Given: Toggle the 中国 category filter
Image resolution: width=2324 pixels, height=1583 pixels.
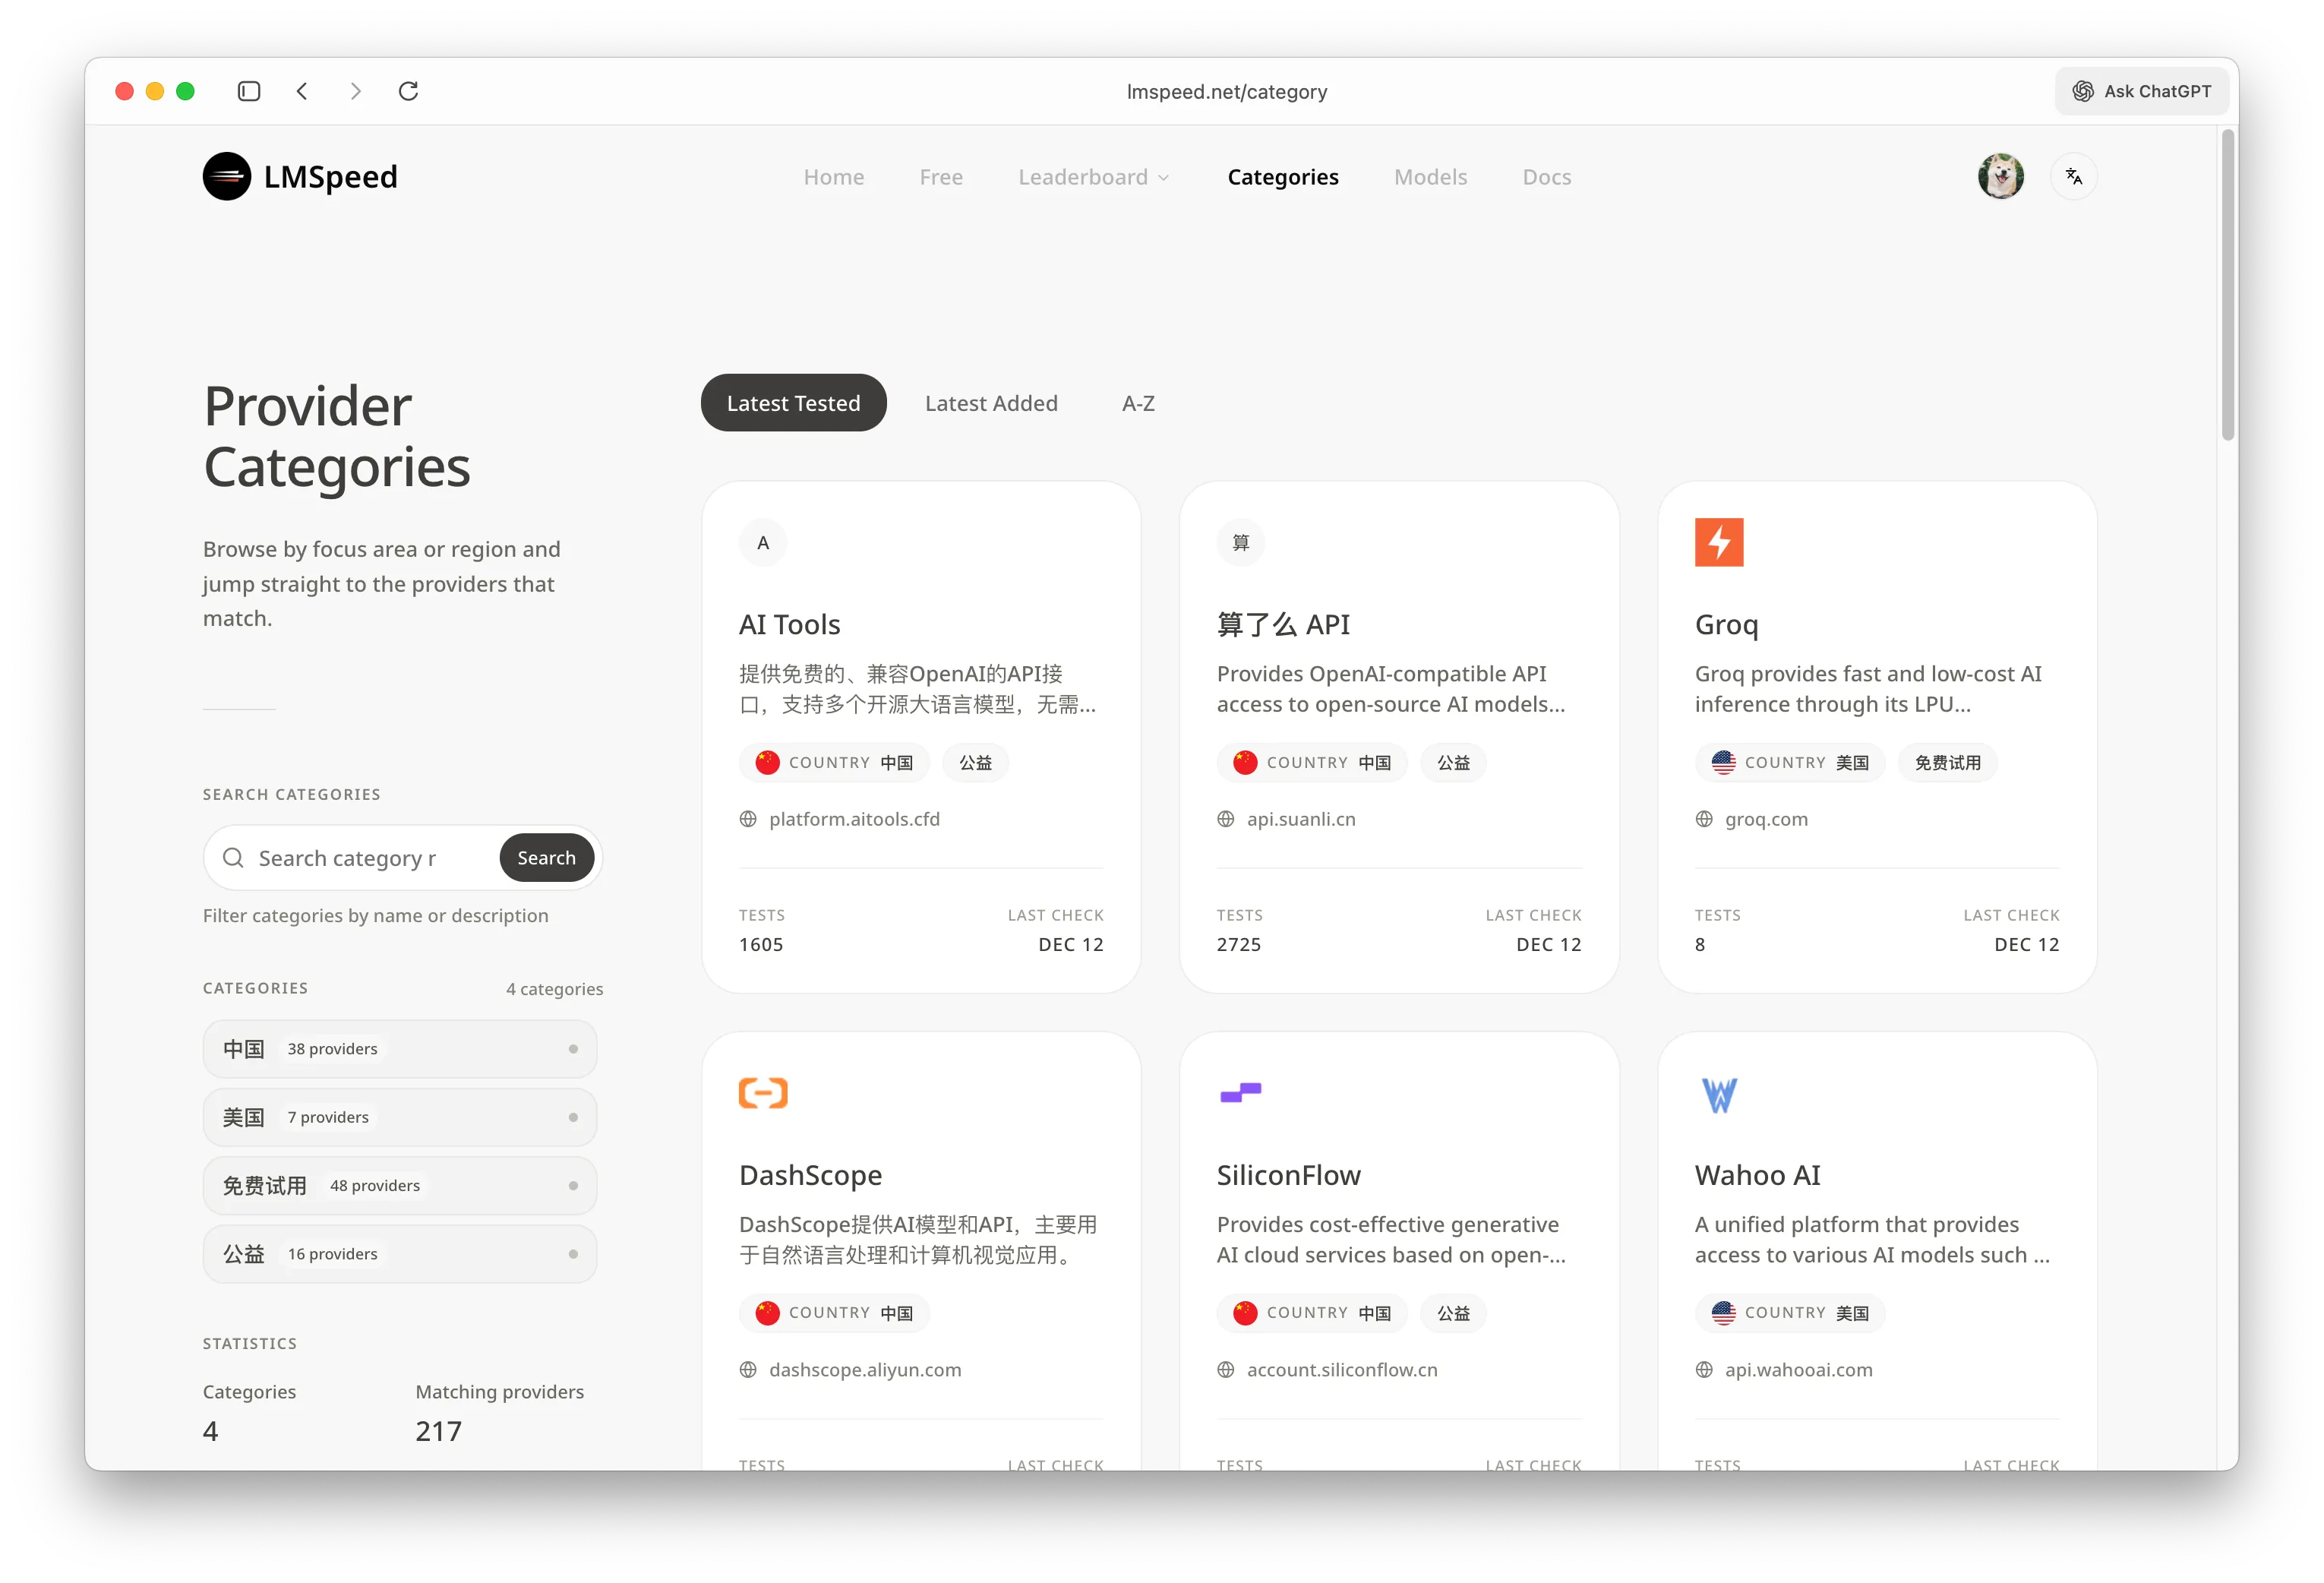Looking at the screenshot, I should [399, 1049].
